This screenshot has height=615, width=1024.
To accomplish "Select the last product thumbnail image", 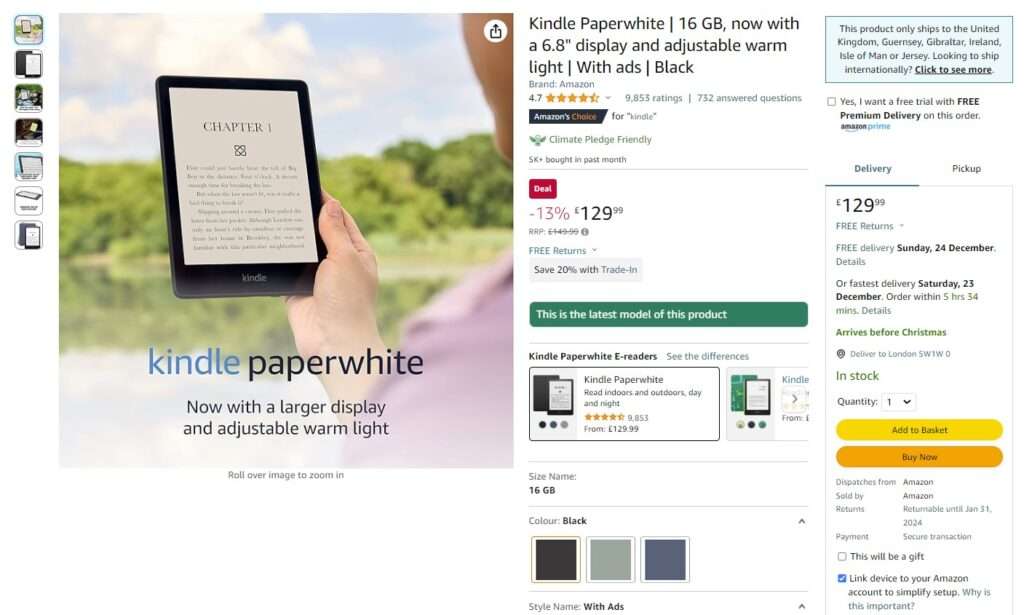I will click(29, 235).
